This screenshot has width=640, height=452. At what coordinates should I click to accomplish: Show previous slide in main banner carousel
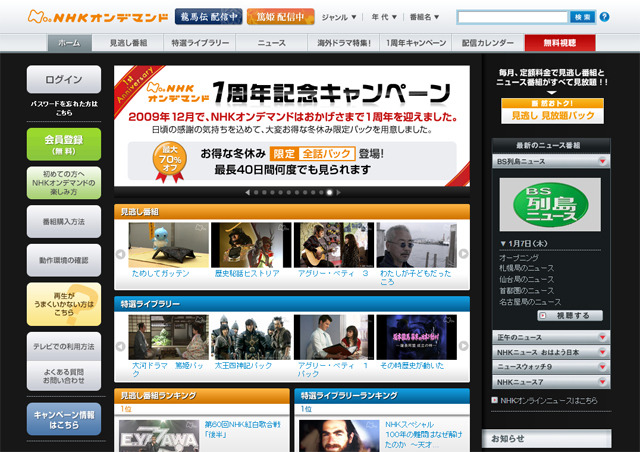tap(247, 192)
